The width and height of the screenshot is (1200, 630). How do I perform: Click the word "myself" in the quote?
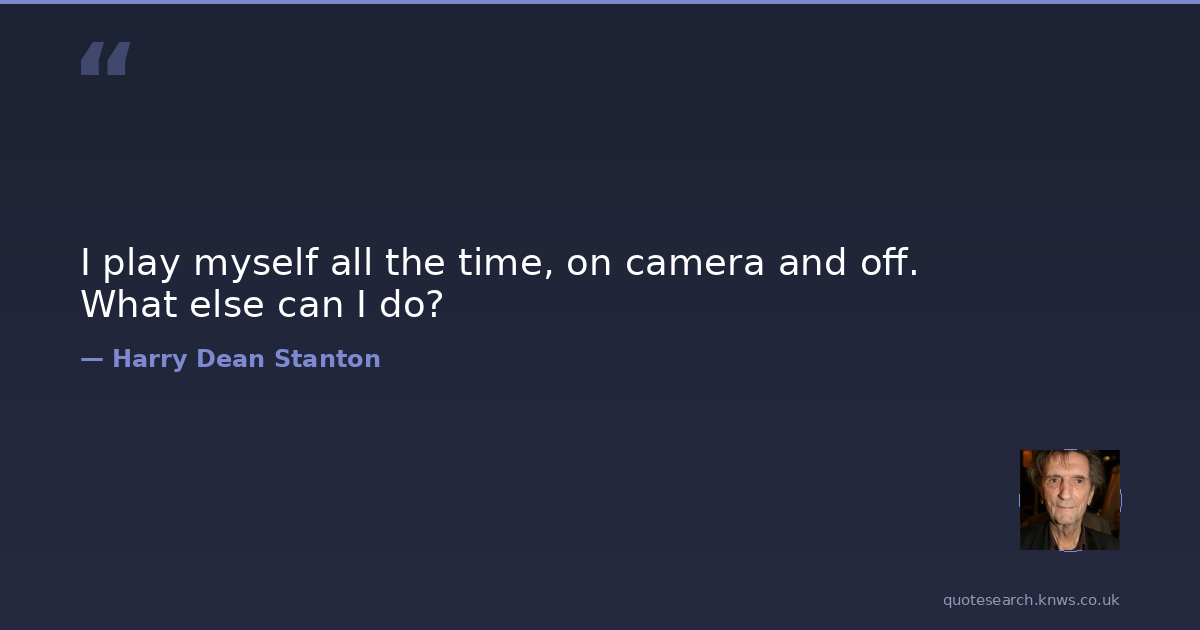(255, 265)
